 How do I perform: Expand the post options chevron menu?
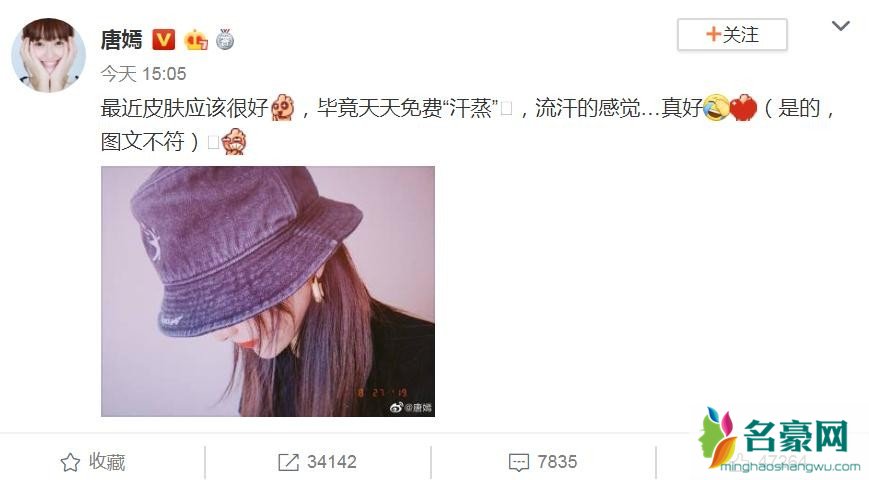(x=840, y=25)
